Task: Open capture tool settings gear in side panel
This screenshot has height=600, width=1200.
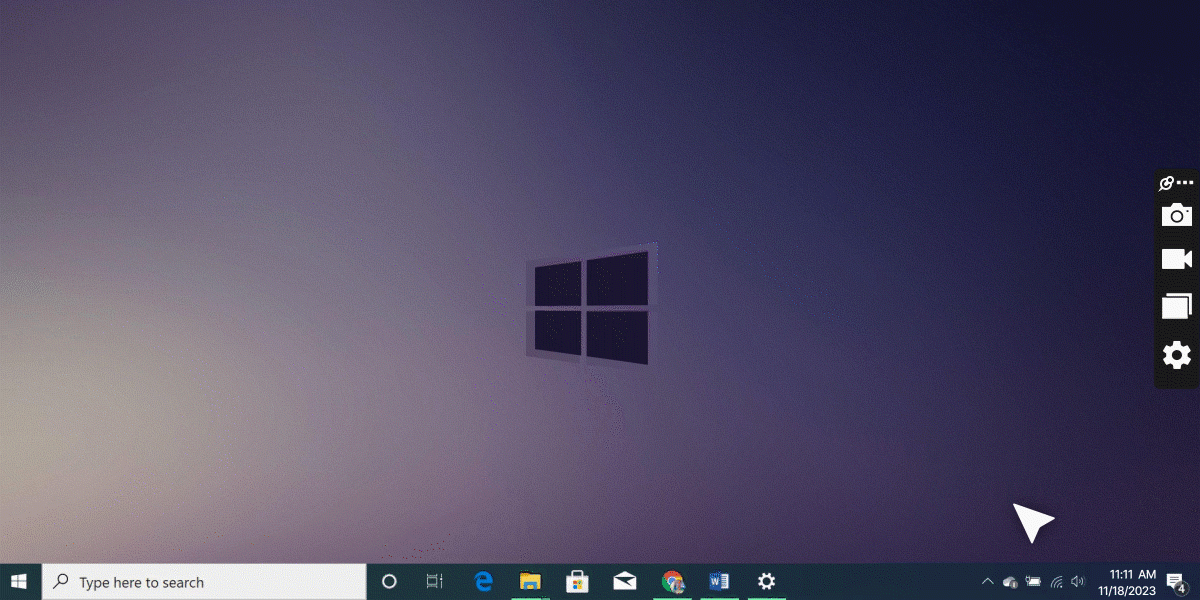Action: pos(1177,354)
